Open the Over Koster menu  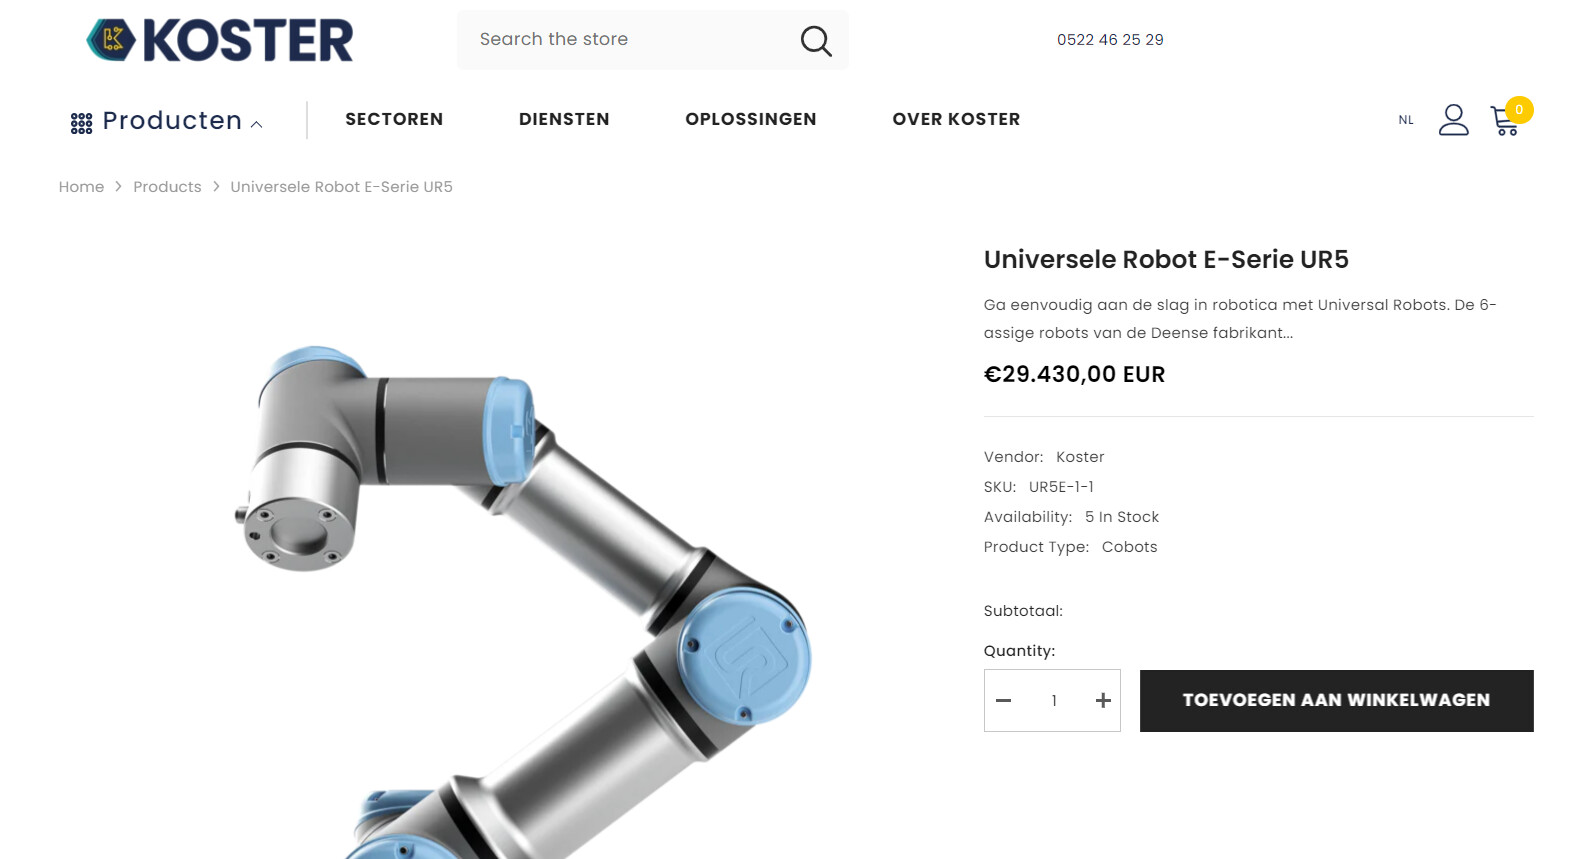pyautogui.click(x=956, y=119)
